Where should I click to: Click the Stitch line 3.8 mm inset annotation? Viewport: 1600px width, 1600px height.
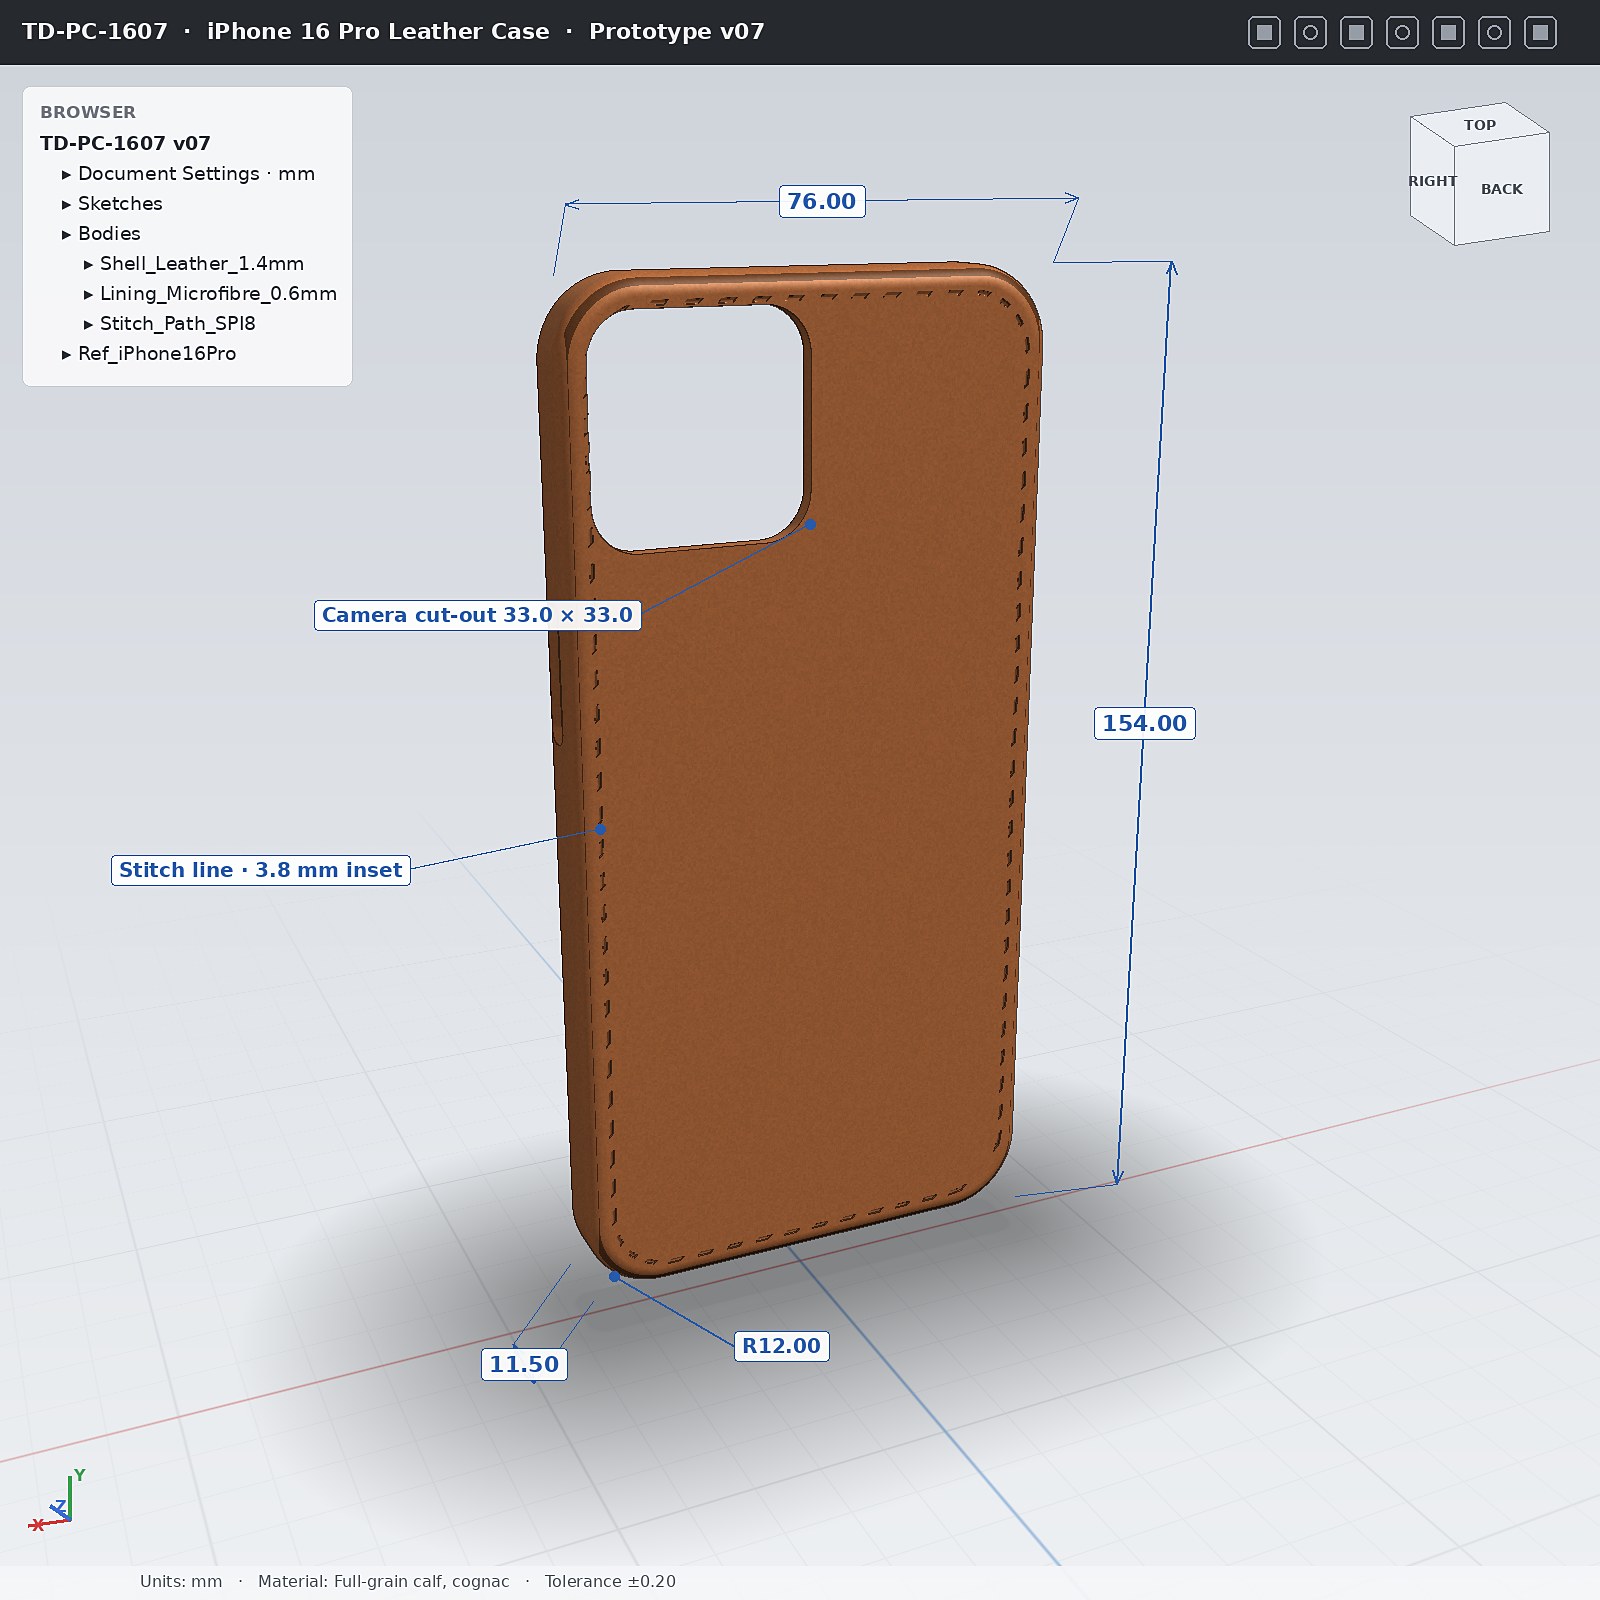point(260,870)
